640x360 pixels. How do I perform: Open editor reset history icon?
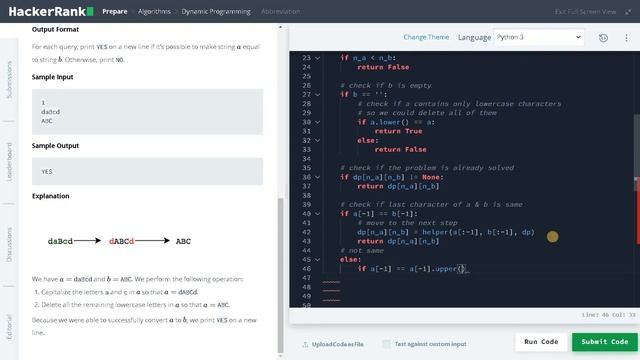point(603,38)
